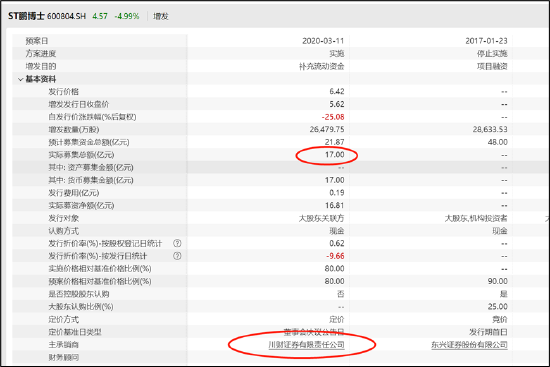Click price change -4.99% in header
The width and height of the screenshot is (550, 367).
click(x=127, y=16)
